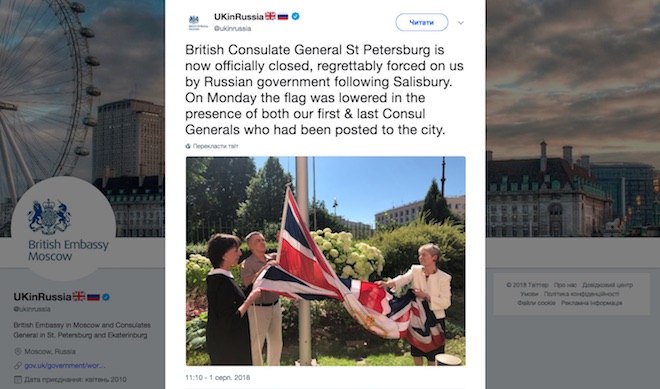660x389 pixels.
Task: Click the calendar icon beside Дата приєднання
Action: [x=18, y=379]
